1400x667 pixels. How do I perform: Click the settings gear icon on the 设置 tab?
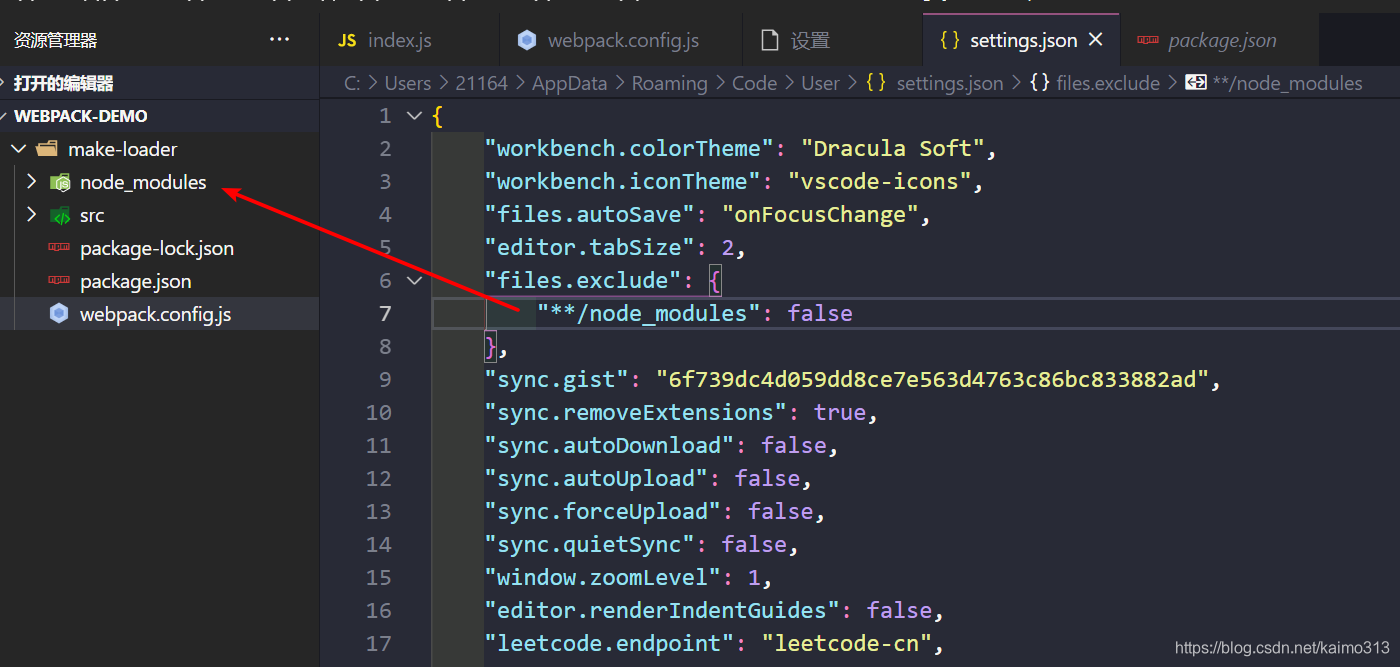click(x=771, y=40)
